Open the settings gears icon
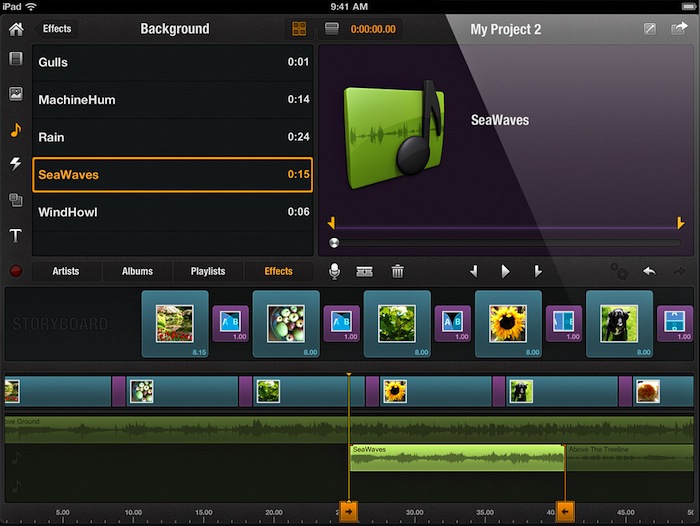This screenshot has width=700, height=526. point(619,271)
